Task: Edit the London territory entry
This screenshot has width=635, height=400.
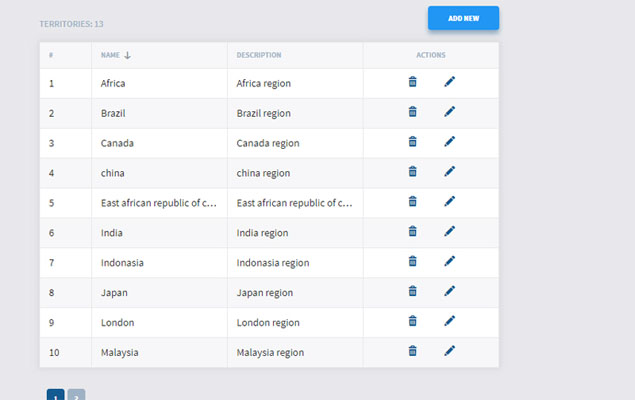Action: 449,322
